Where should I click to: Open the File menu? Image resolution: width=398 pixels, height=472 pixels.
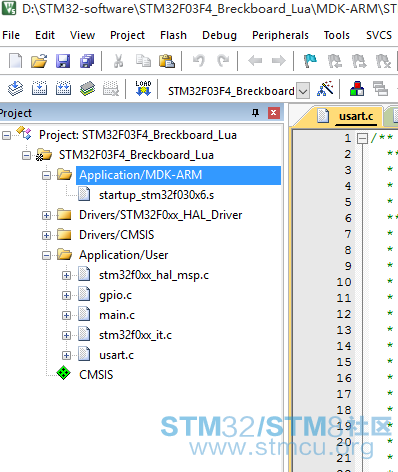(x=11, y=35)
